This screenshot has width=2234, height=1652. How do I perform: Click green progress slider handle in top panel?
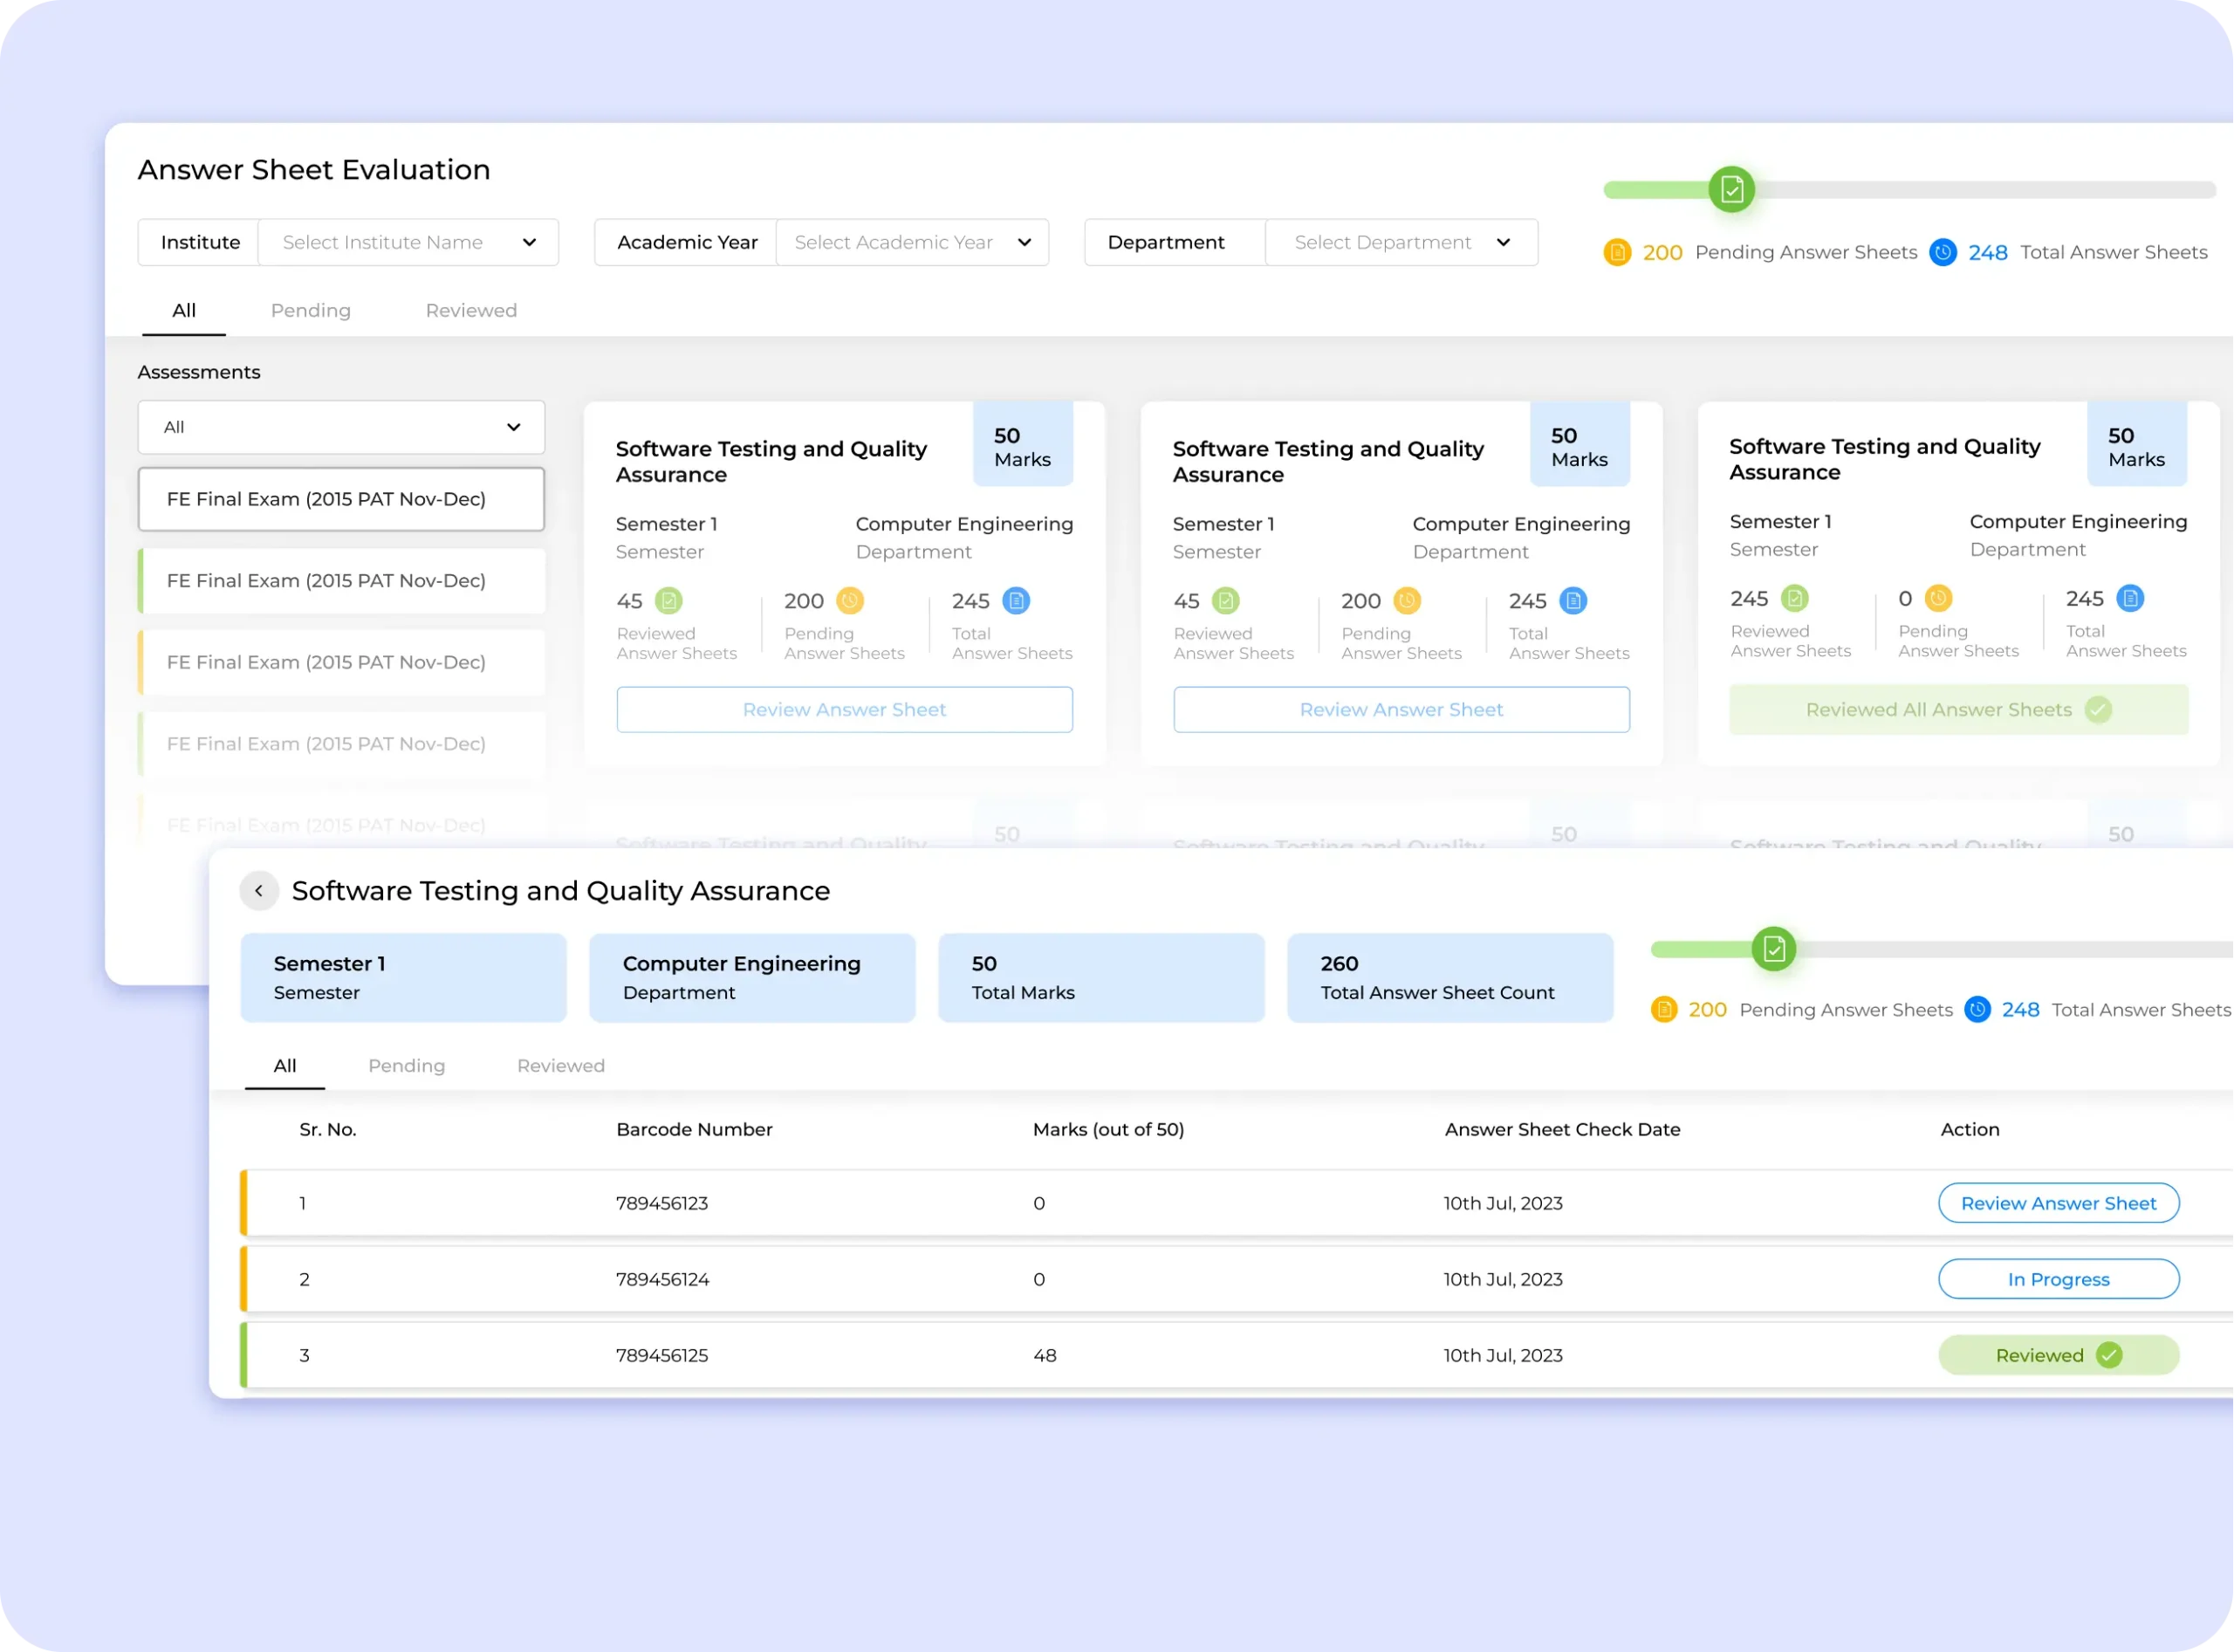pyautogui.click(x=1731, y=190)
